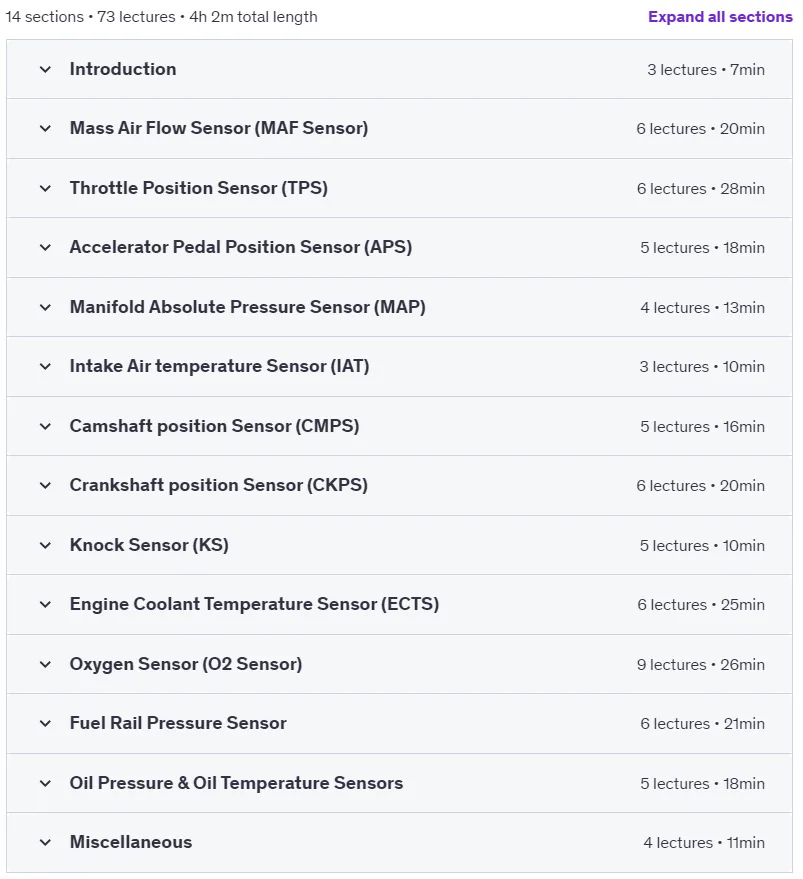Click the 6 lectures • 28min label
The height and width of the screenshot is (879, 803).
click(700, 189)
